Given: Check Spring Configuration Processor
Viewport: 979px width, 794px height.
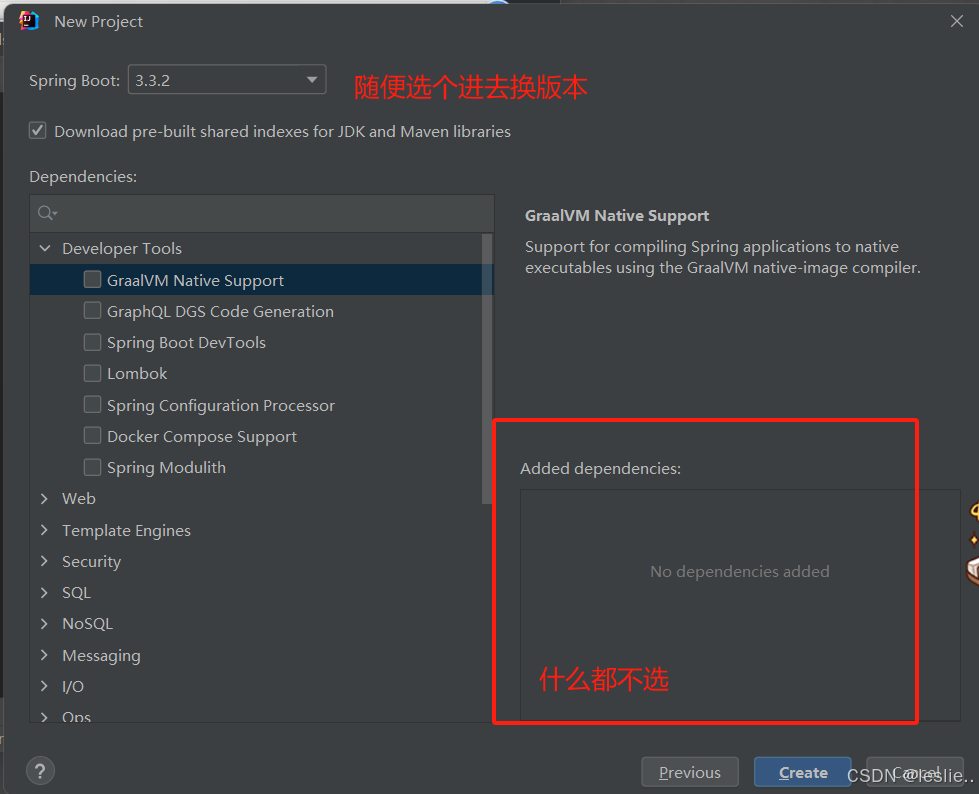Looking at the screenshot, I should [92, 404].
